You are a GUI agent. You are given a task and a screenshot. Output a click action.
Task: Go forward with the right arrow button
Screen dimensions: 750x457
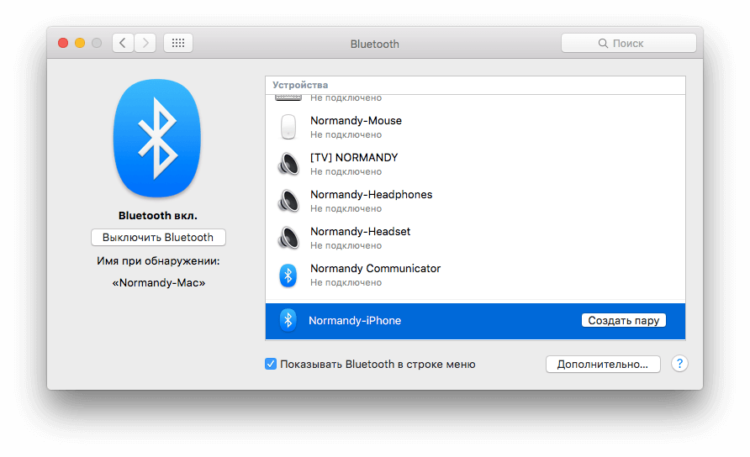(x=145, y=43)
